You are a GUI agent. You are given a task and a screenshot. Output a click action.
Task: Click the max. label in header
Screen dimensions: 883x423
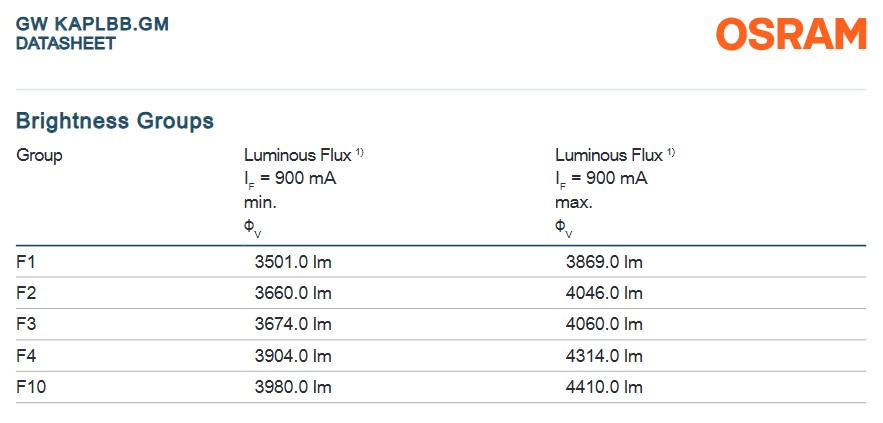tap(574, 203)
